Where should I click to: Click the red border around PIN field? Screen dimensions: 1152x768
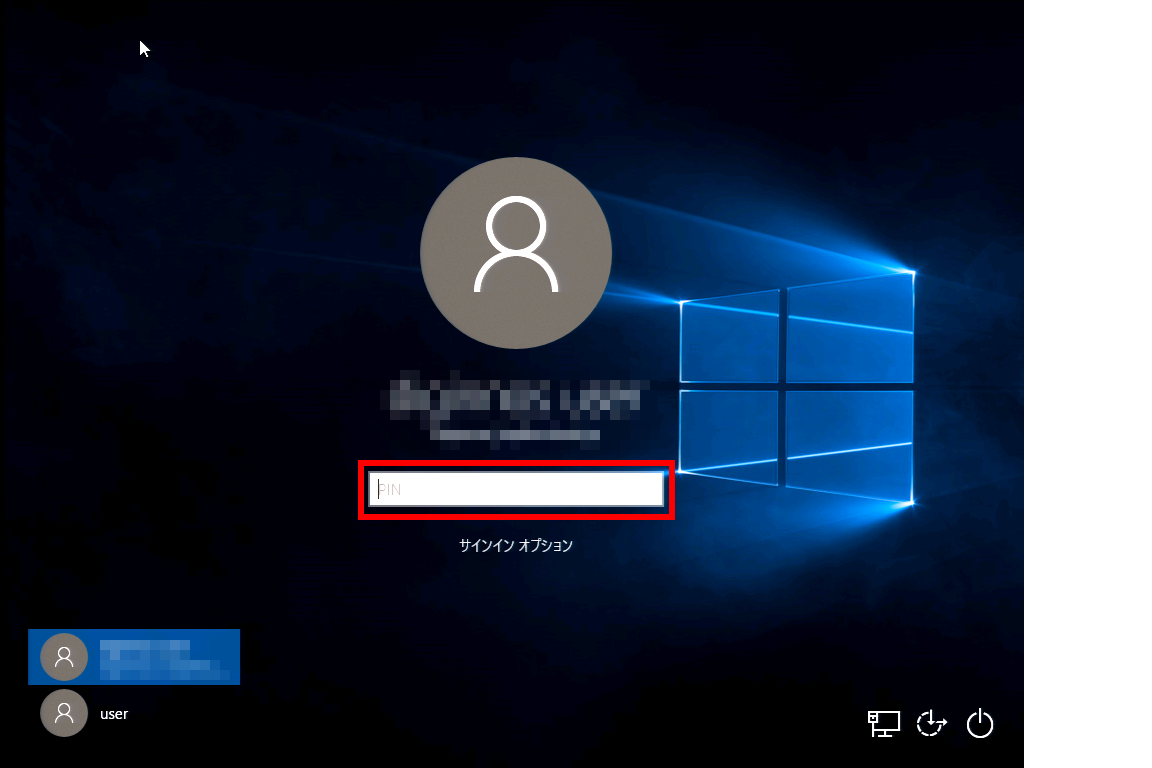pyautogui.click(x=516, y=462)
